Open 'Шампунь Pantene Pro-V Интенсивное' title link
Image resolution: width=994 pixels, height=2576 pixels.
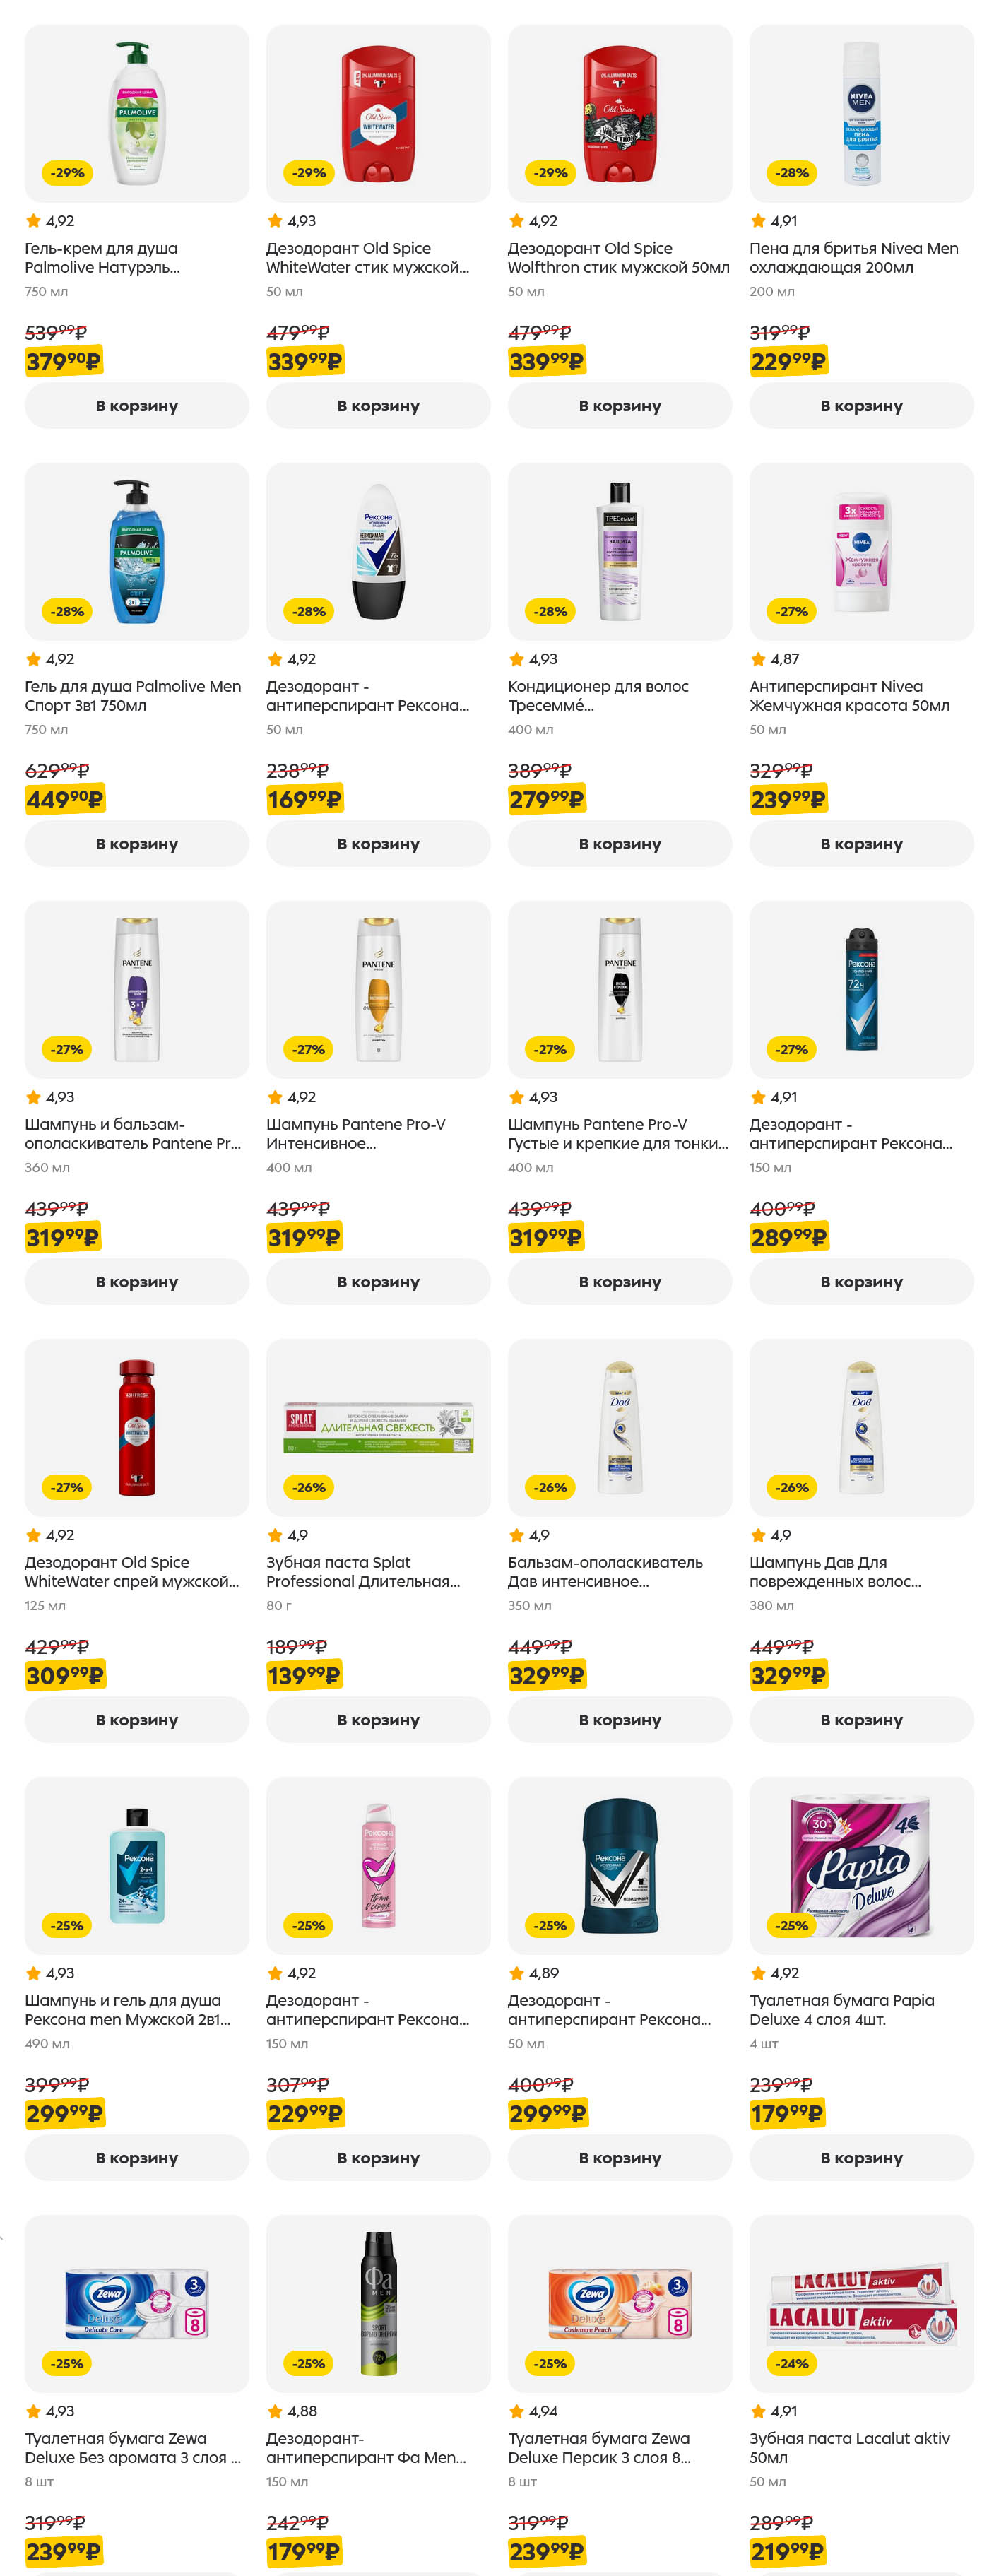pyautogui.click(x=356, y=1133)
